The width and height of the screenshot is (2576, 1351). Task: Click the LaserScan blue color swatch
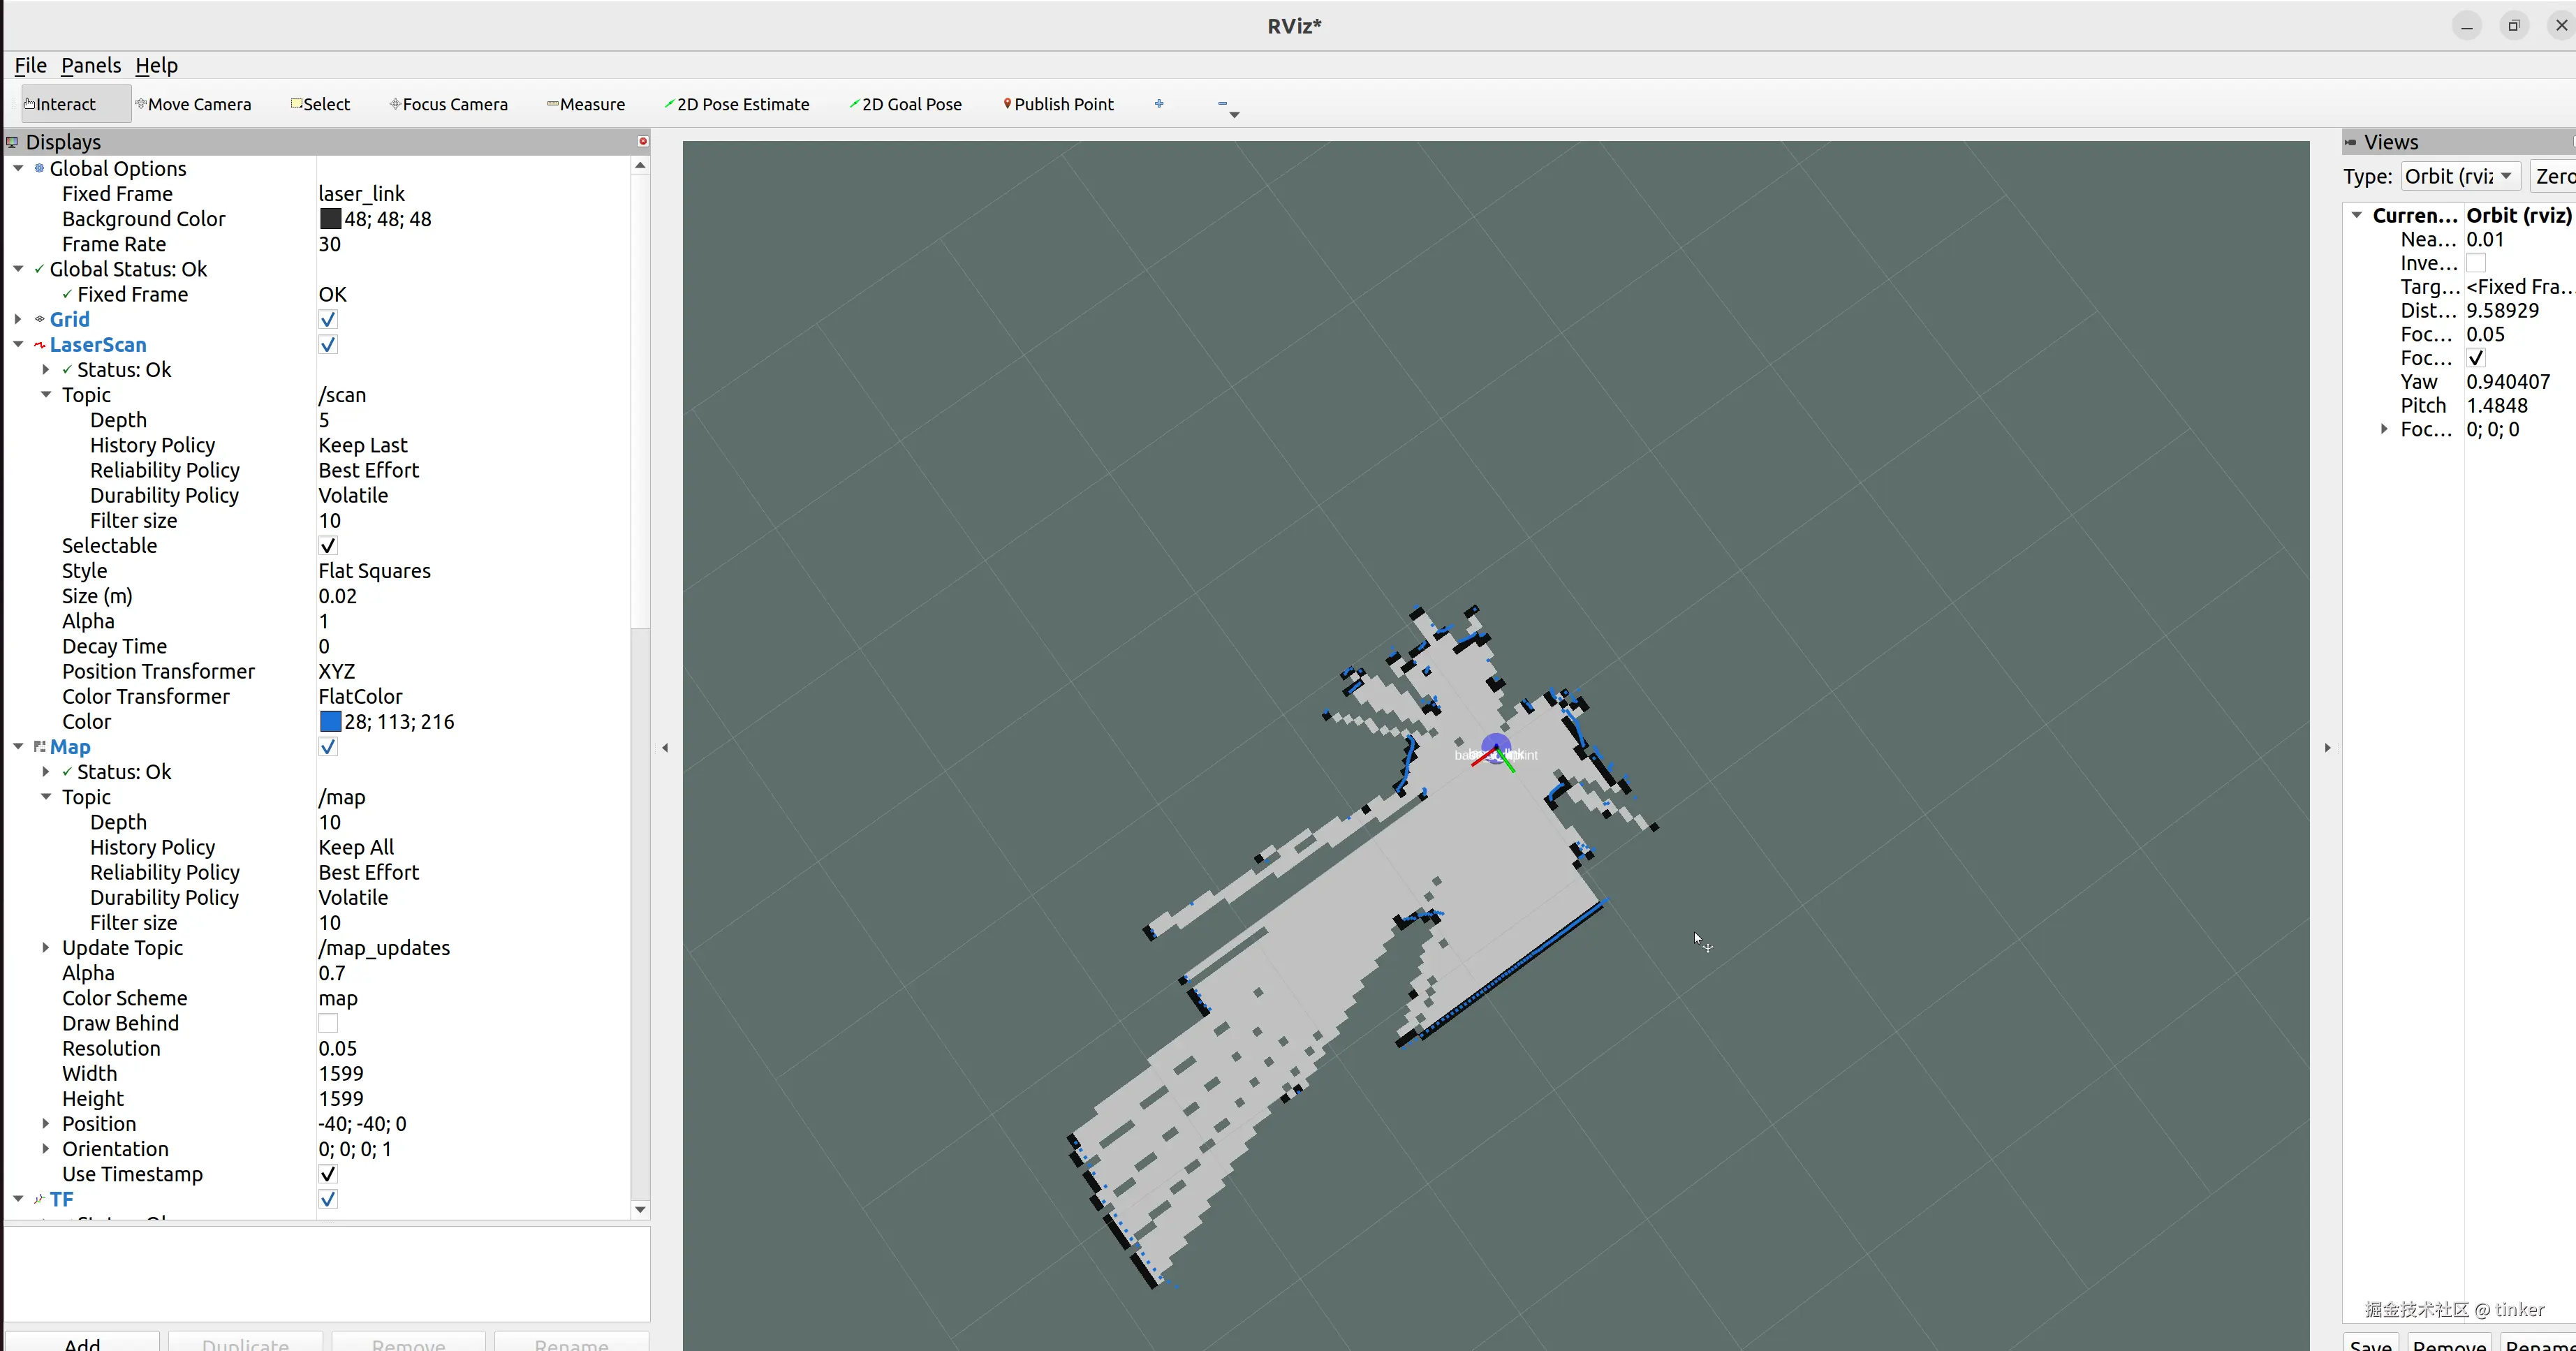click(330, 722)
